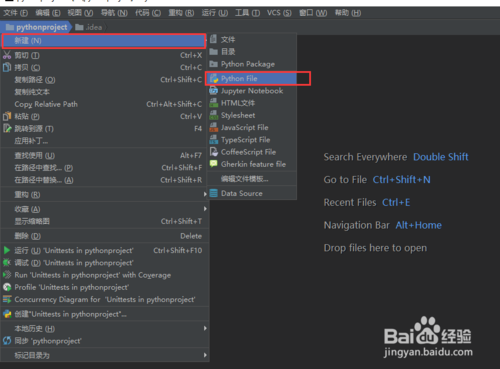Choose 在路径中替换... (A) entry
The height and width of the screenshot is (369, 500).
105,180
